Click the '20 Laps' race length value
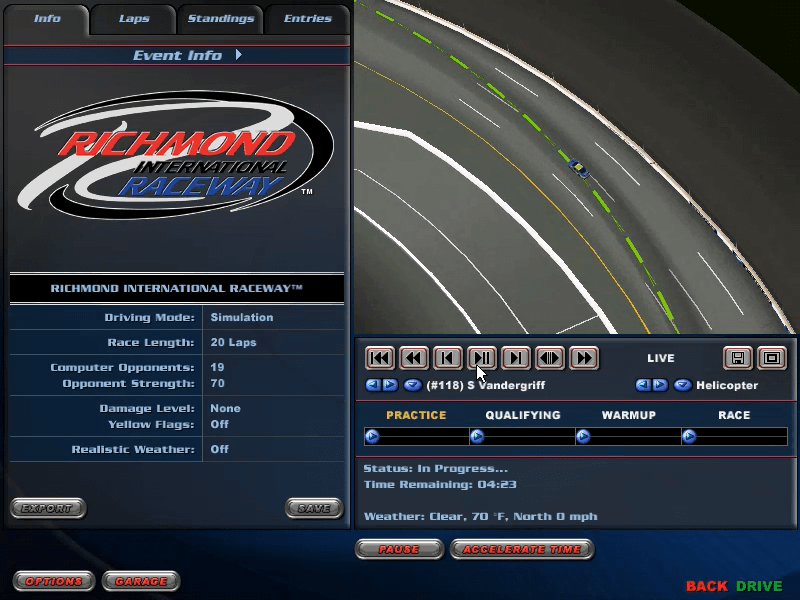The image size is (800, 600). 233,342
